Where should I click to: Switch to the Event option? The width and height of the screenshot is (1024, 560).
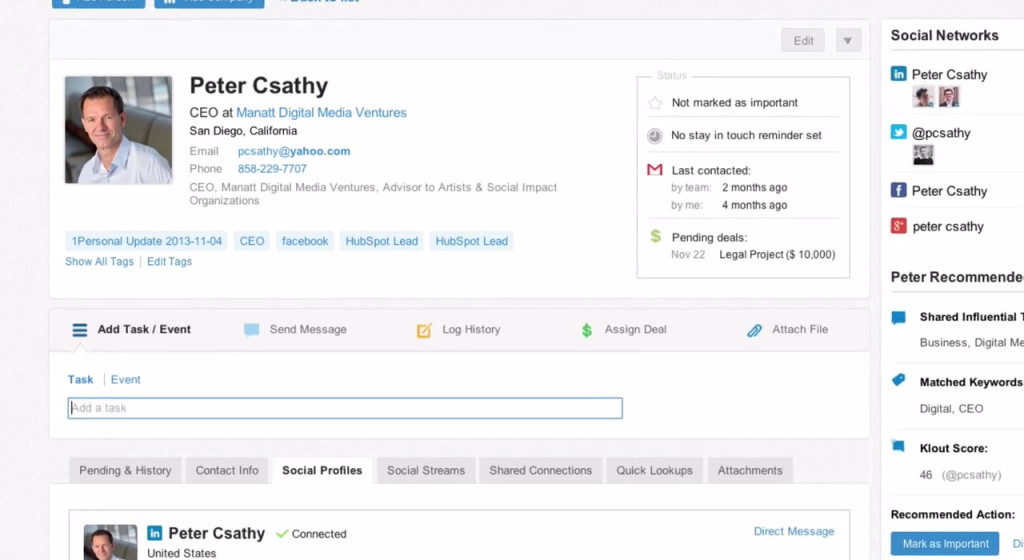(x=126, y=380)
